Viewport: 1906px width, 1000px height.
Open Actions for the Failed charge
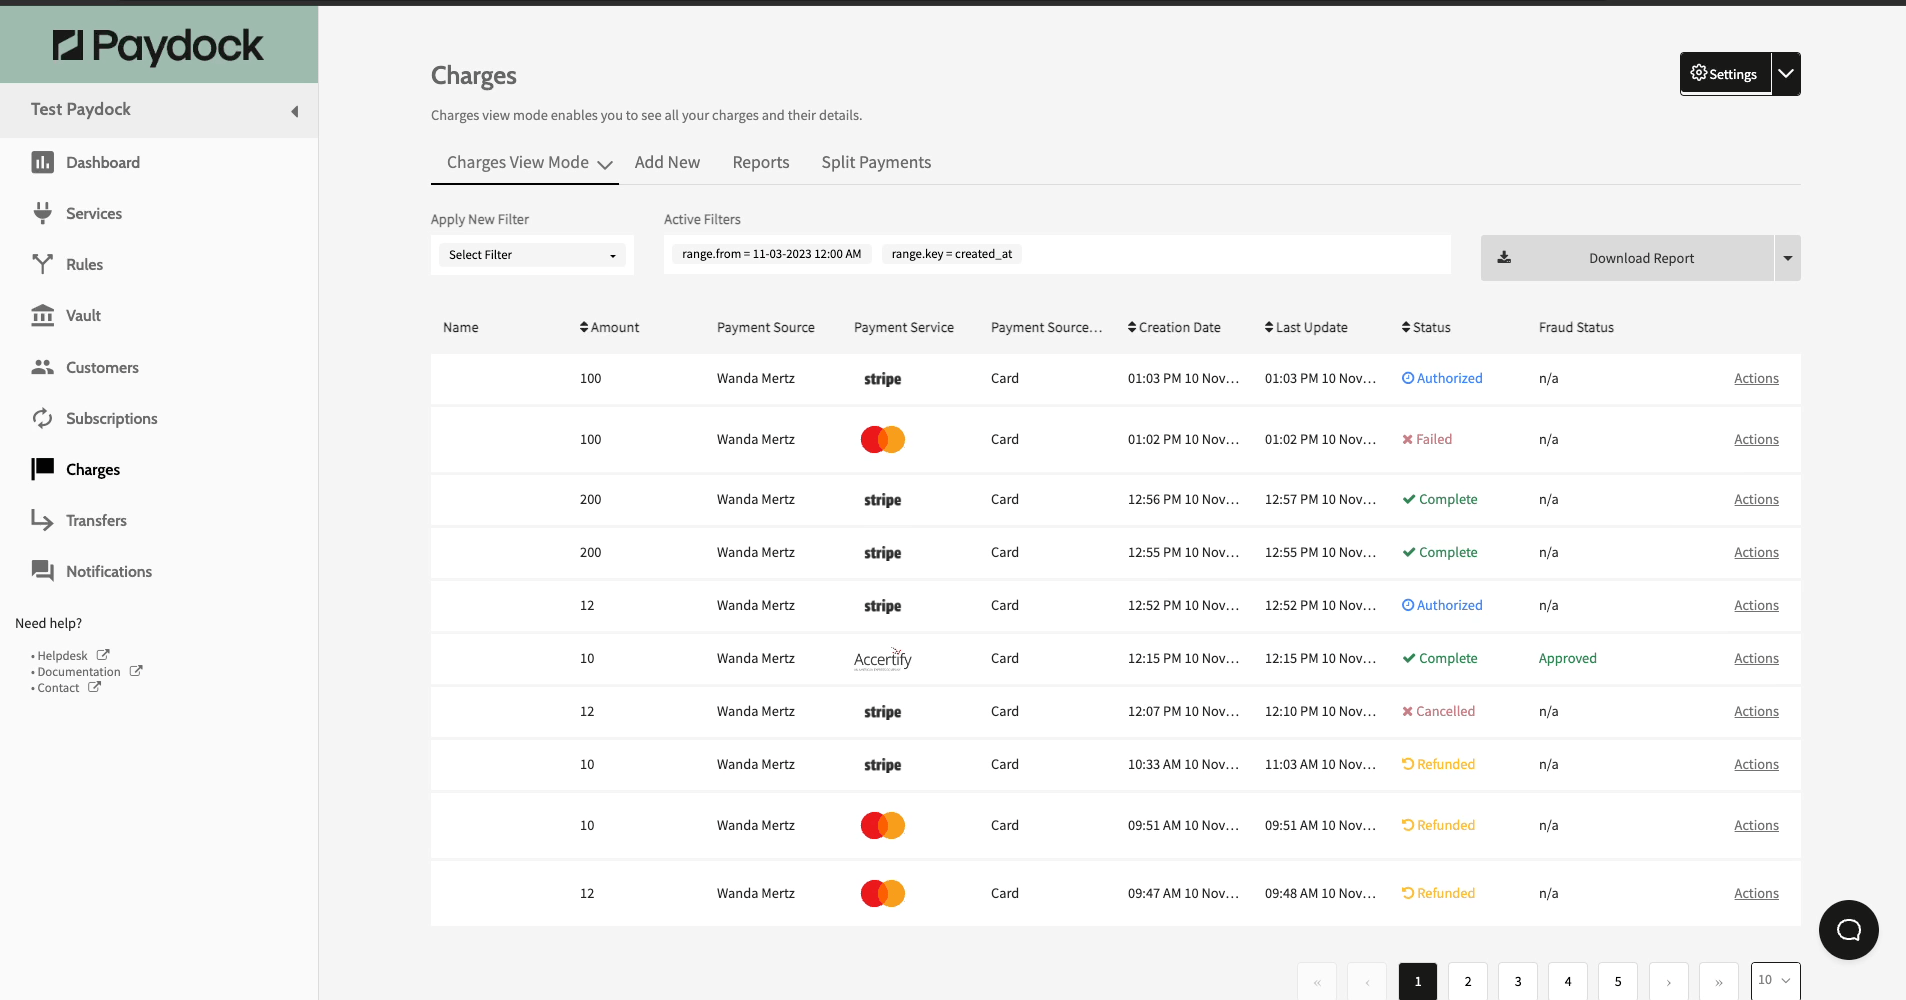click(1755, 439)
